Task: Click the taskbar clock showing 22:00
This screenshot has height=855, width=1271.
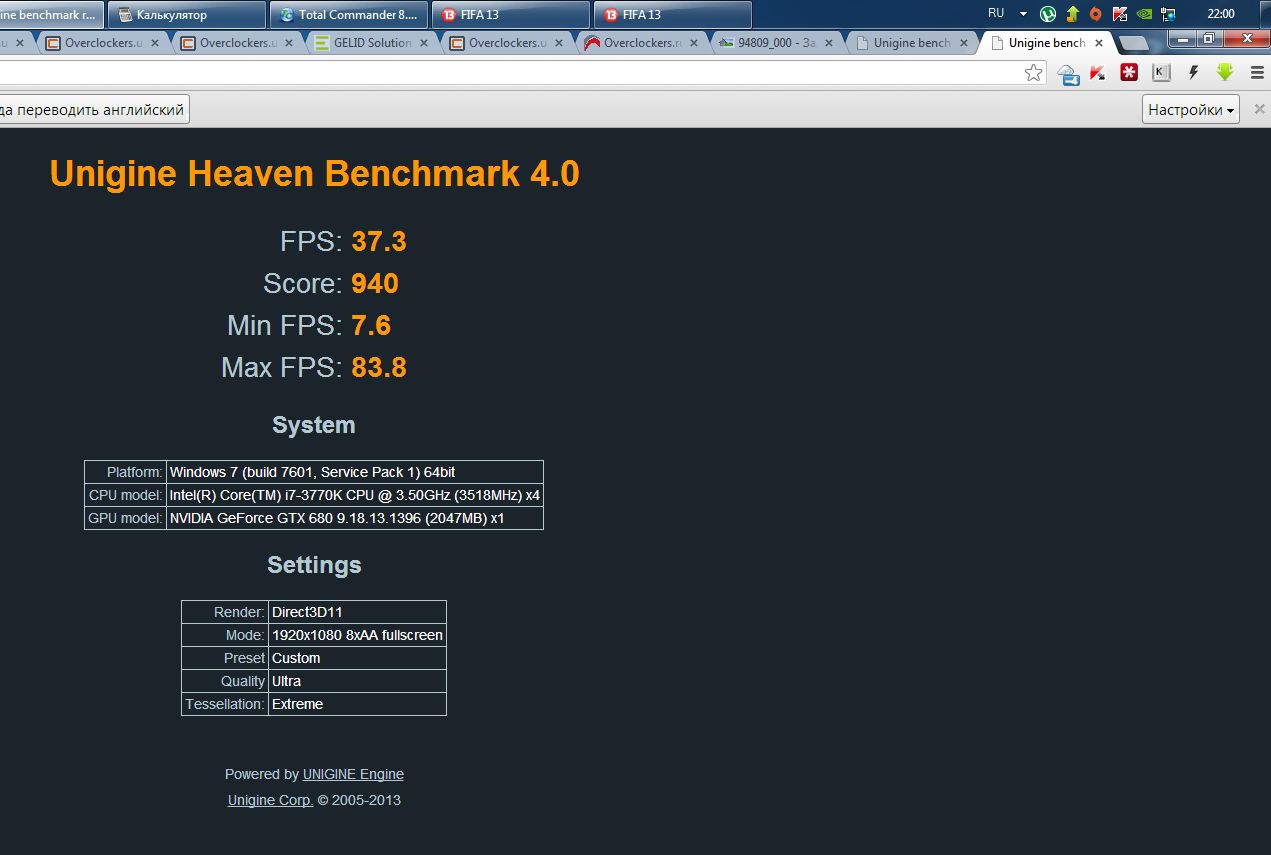Action: tap(1221, 14)
